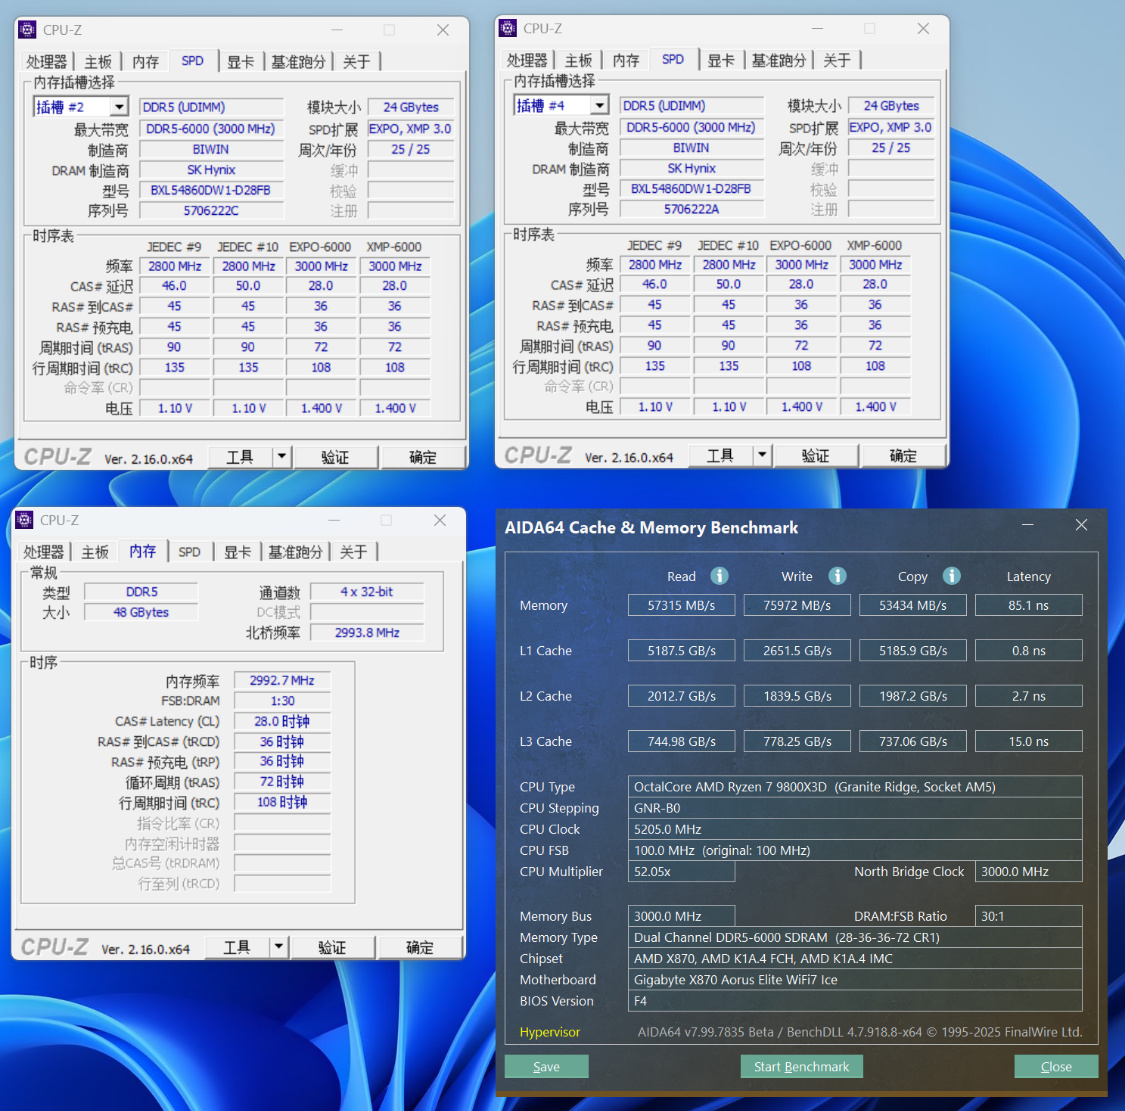Open 关于 tab in memory CPU-Z window
This screenshot has height=1111, width=1125.
click(353, 552)
